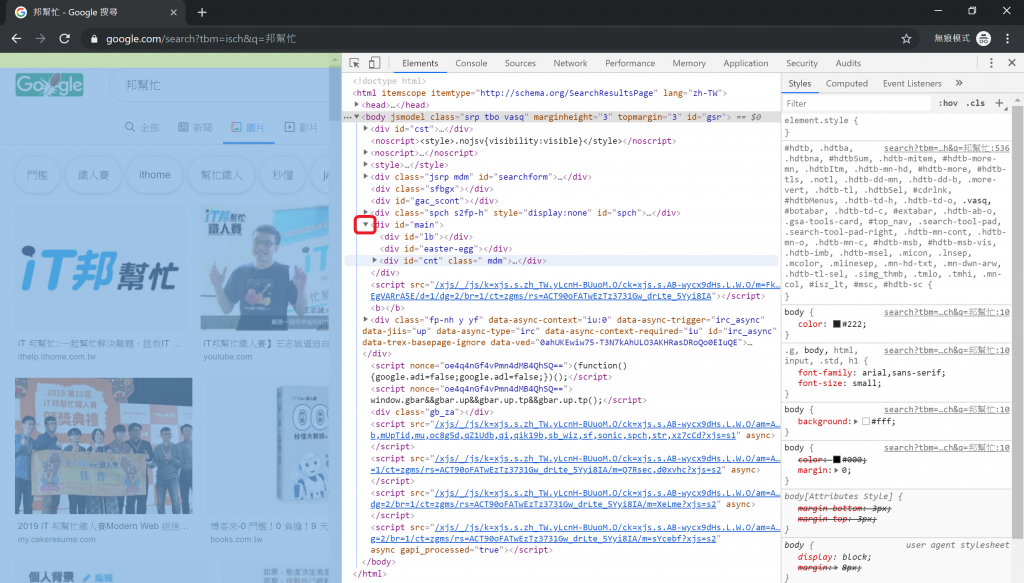Bookmark this page with star icon
1024x583 pixels.
(x=906, y=39)
